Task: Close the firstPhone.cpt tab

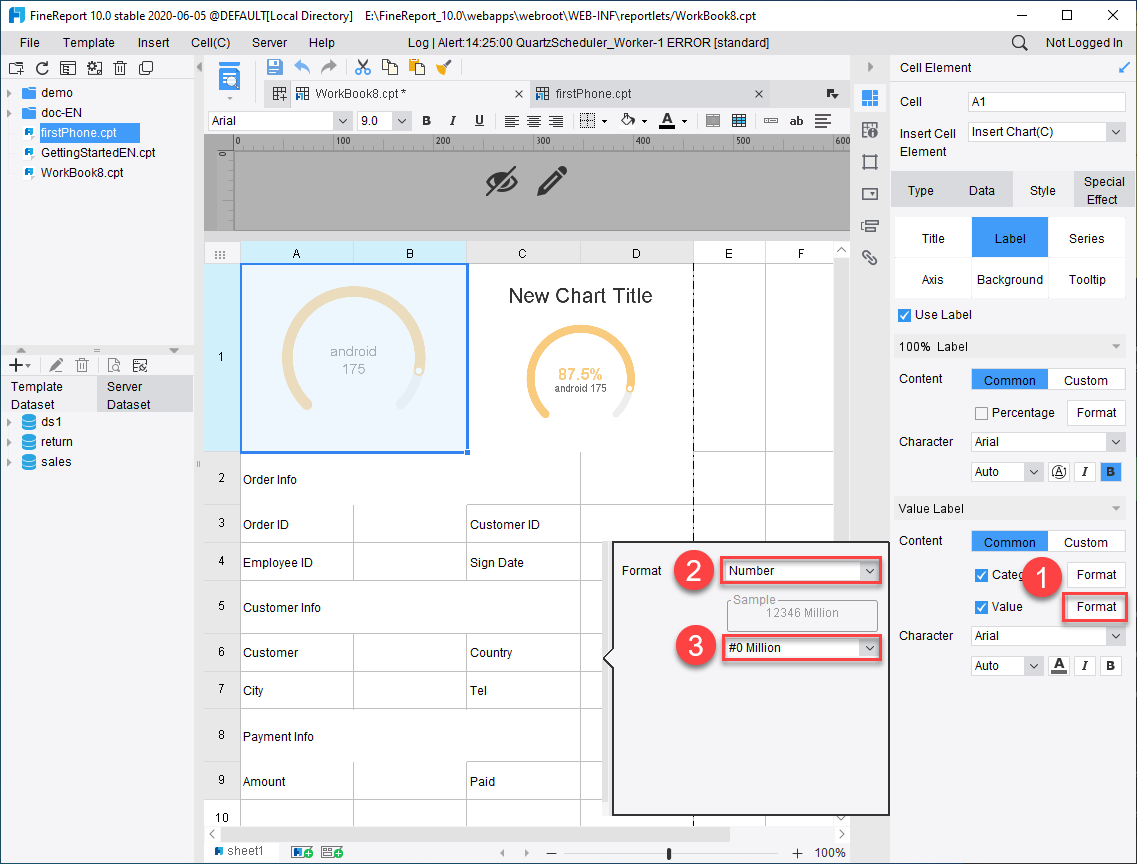Action: pyautogui.click(x=758, y=94)
